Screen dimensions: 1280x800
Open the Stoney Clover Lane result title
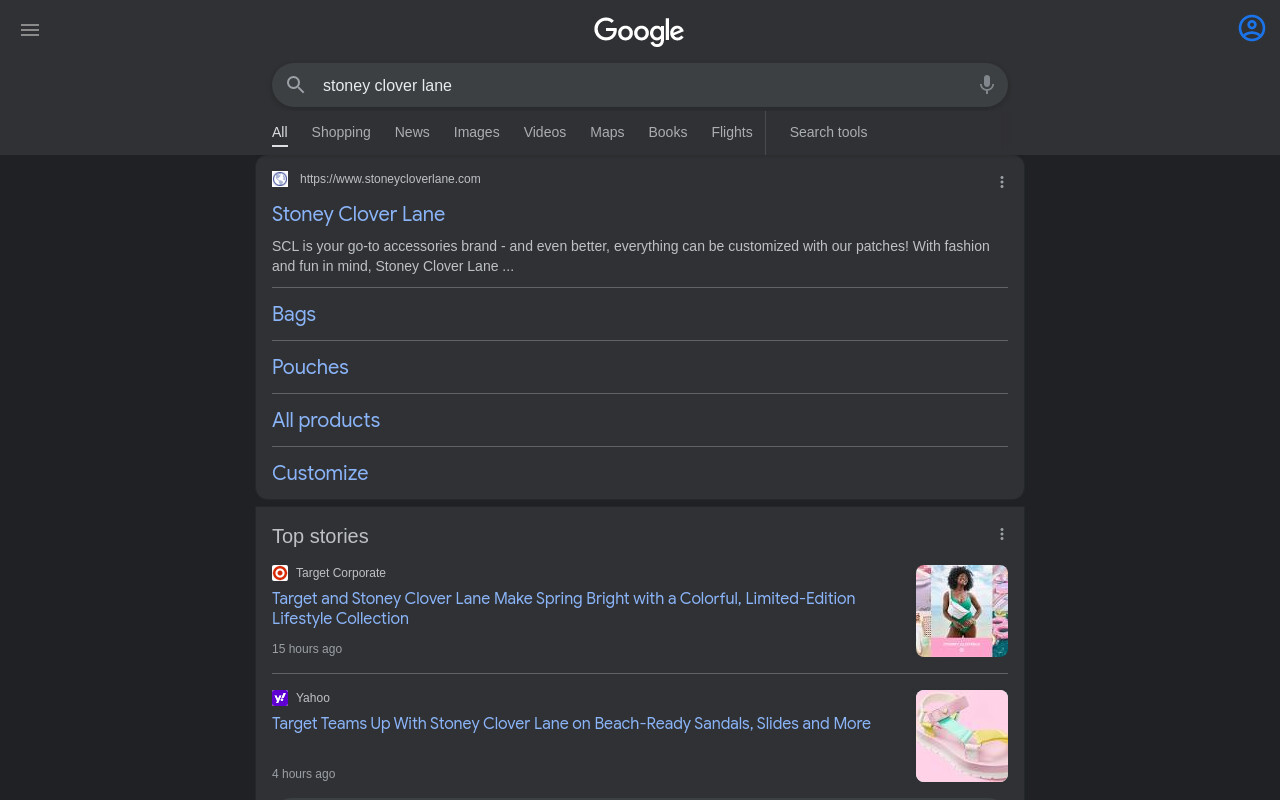(x=358, y=214)
